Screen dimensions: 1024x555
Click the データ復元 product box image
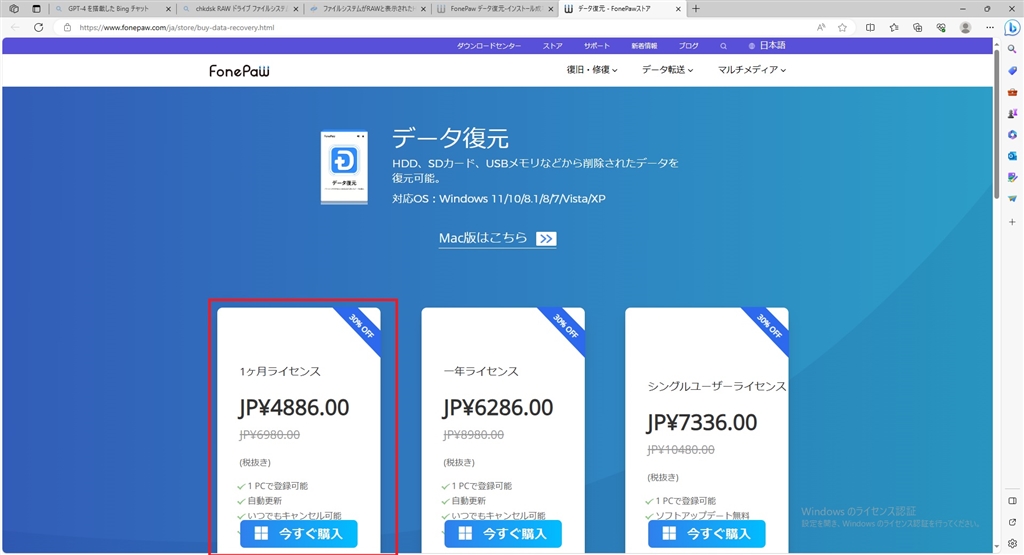pos(344,168)
